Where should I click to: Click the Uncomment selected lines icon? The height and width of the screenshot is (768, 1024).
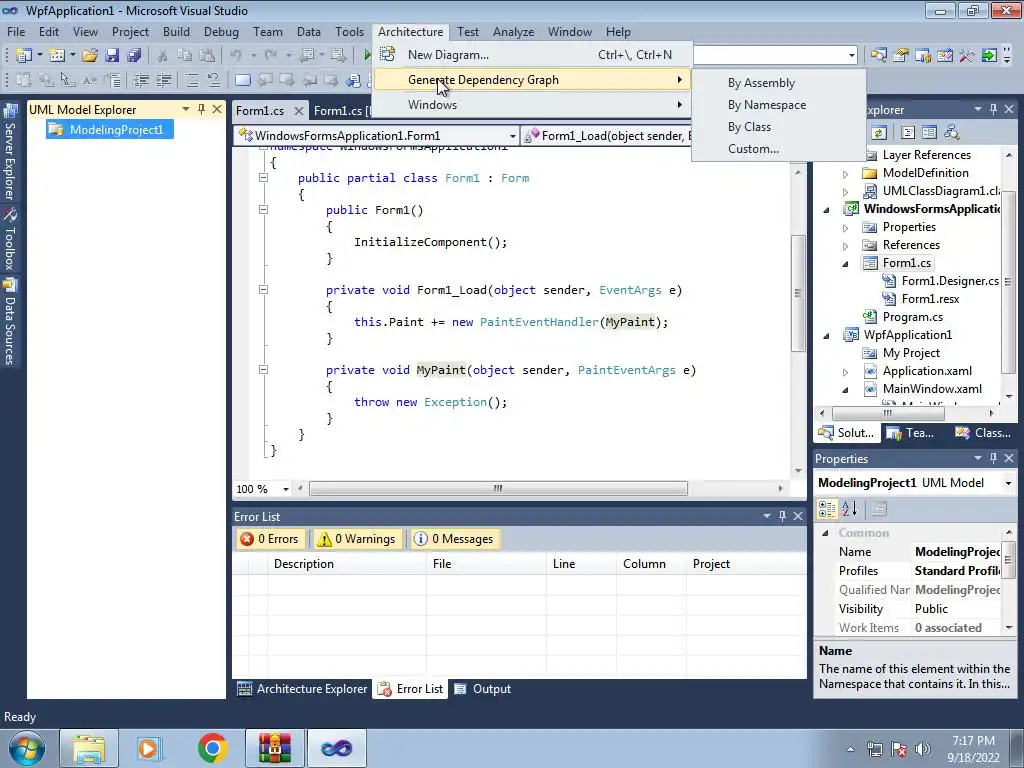(x=214, y=80)
